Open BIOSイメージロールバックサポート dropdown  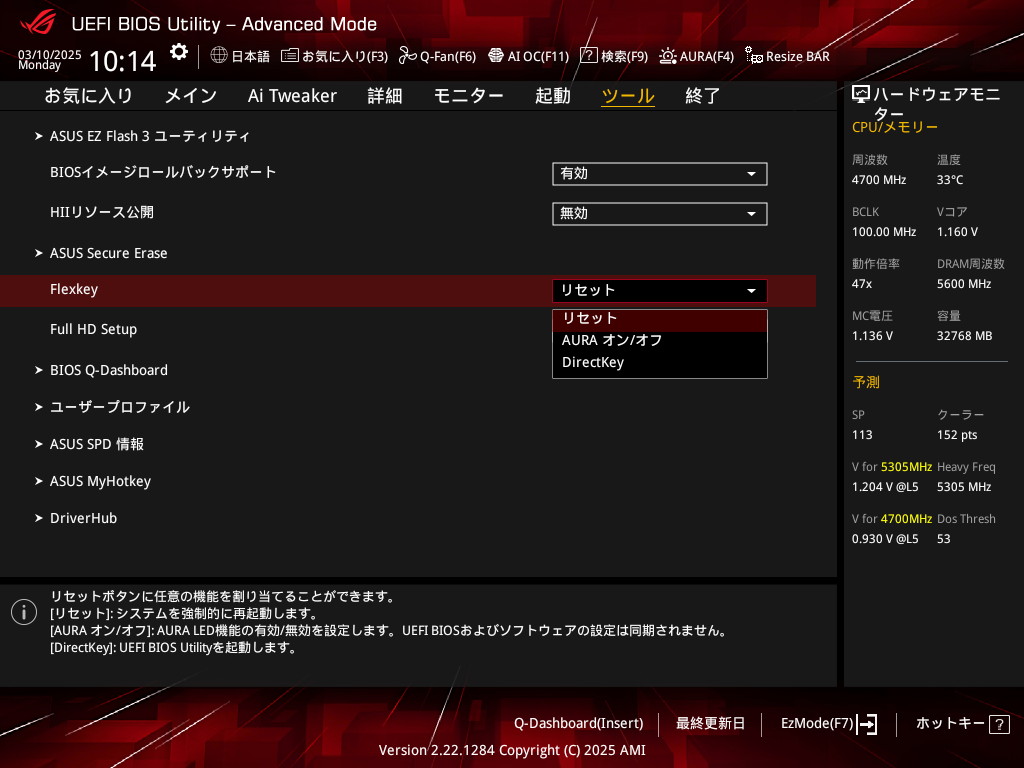[x=660, y=174]
